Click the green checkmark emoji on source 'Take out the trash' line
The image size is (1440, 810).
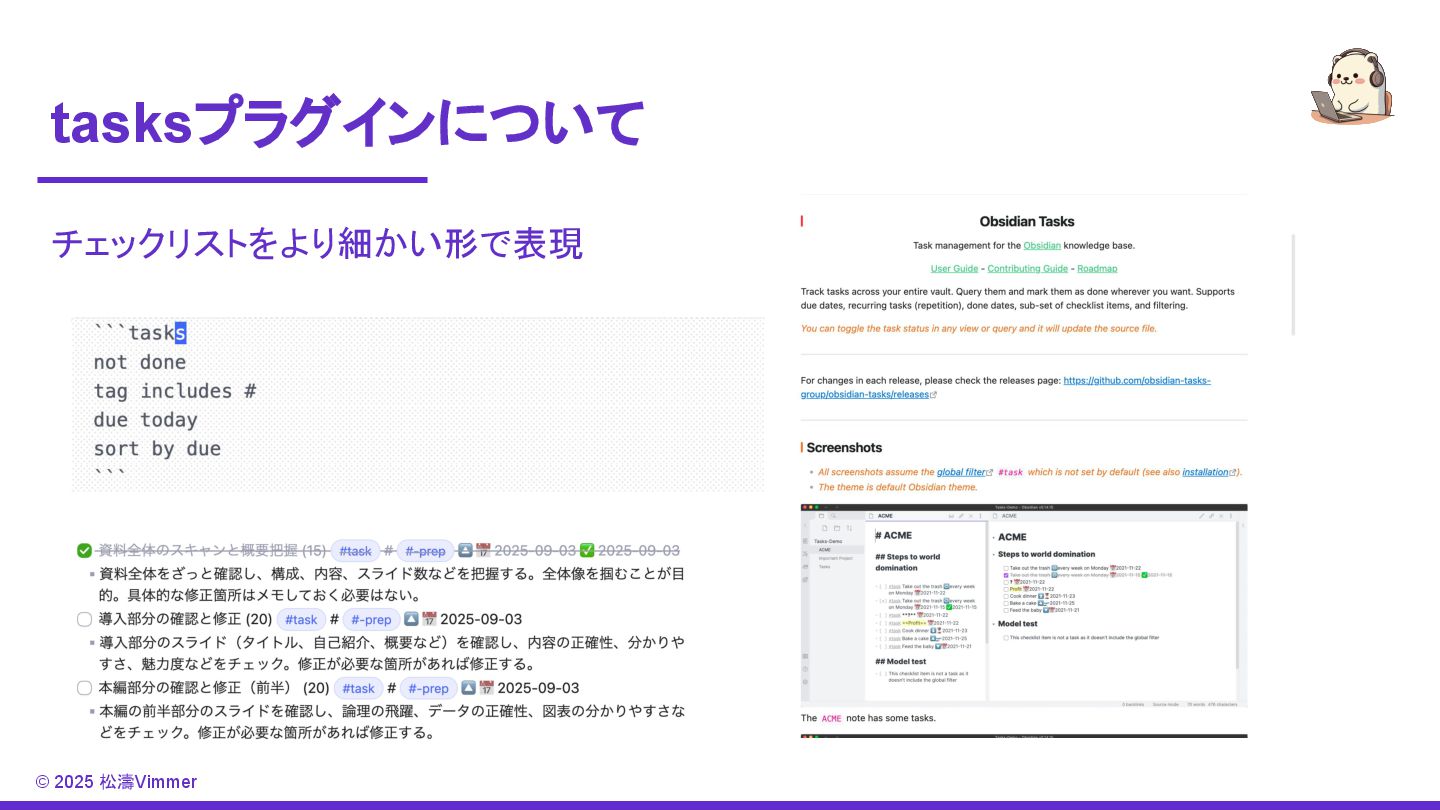(x=949, y=607)
